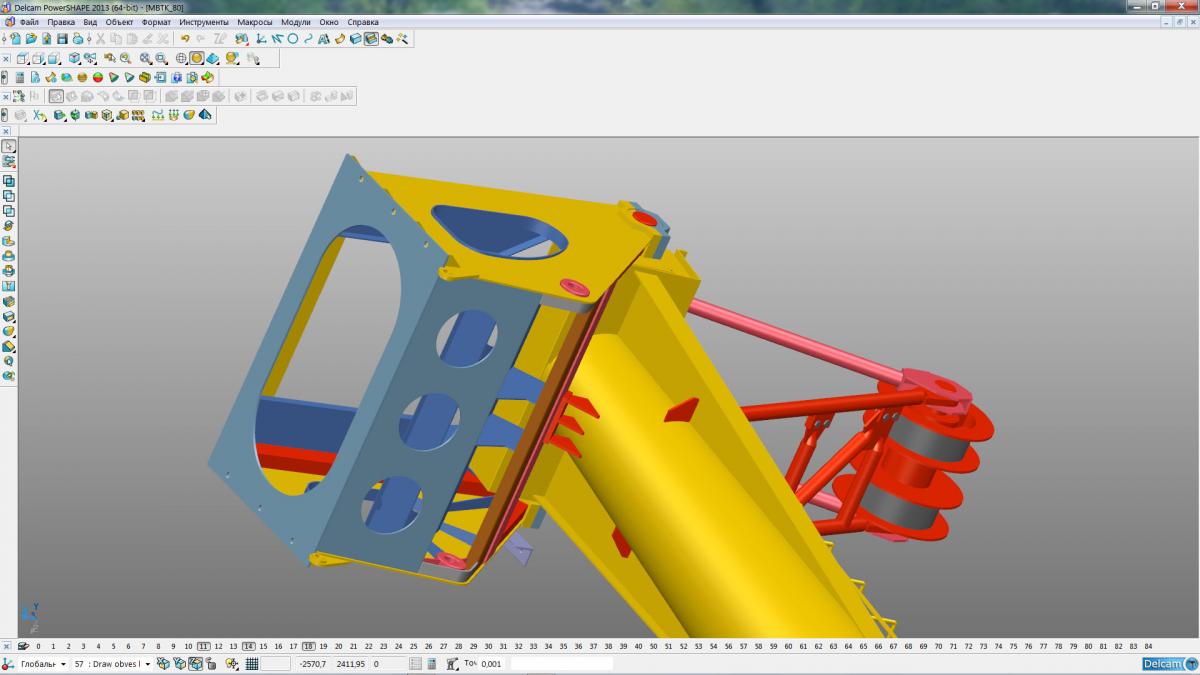Click the Selection arrow tool at left toolbar top
The width and height of the screenshot is (1200, 675).
pyautogui.click(x=9, y=146)
